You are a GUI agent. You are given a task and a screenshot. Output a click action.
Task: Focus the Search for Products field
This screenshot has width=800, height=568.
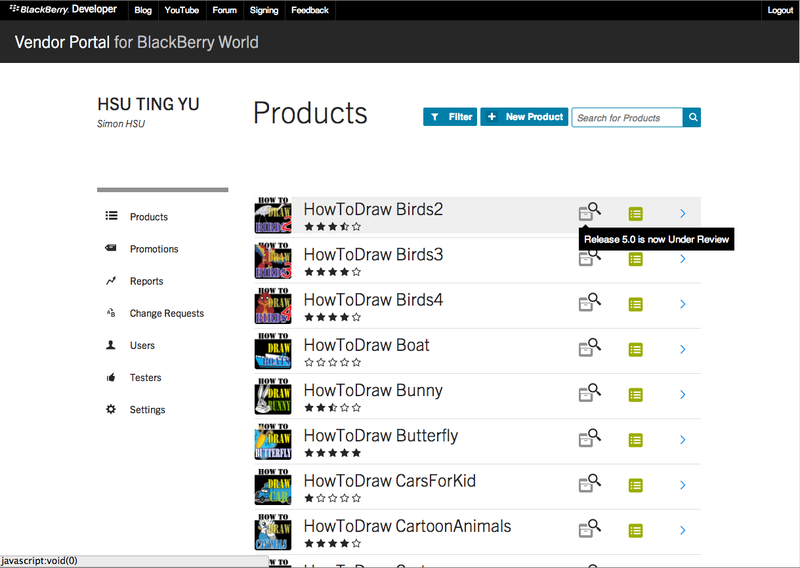pos(627,117)
